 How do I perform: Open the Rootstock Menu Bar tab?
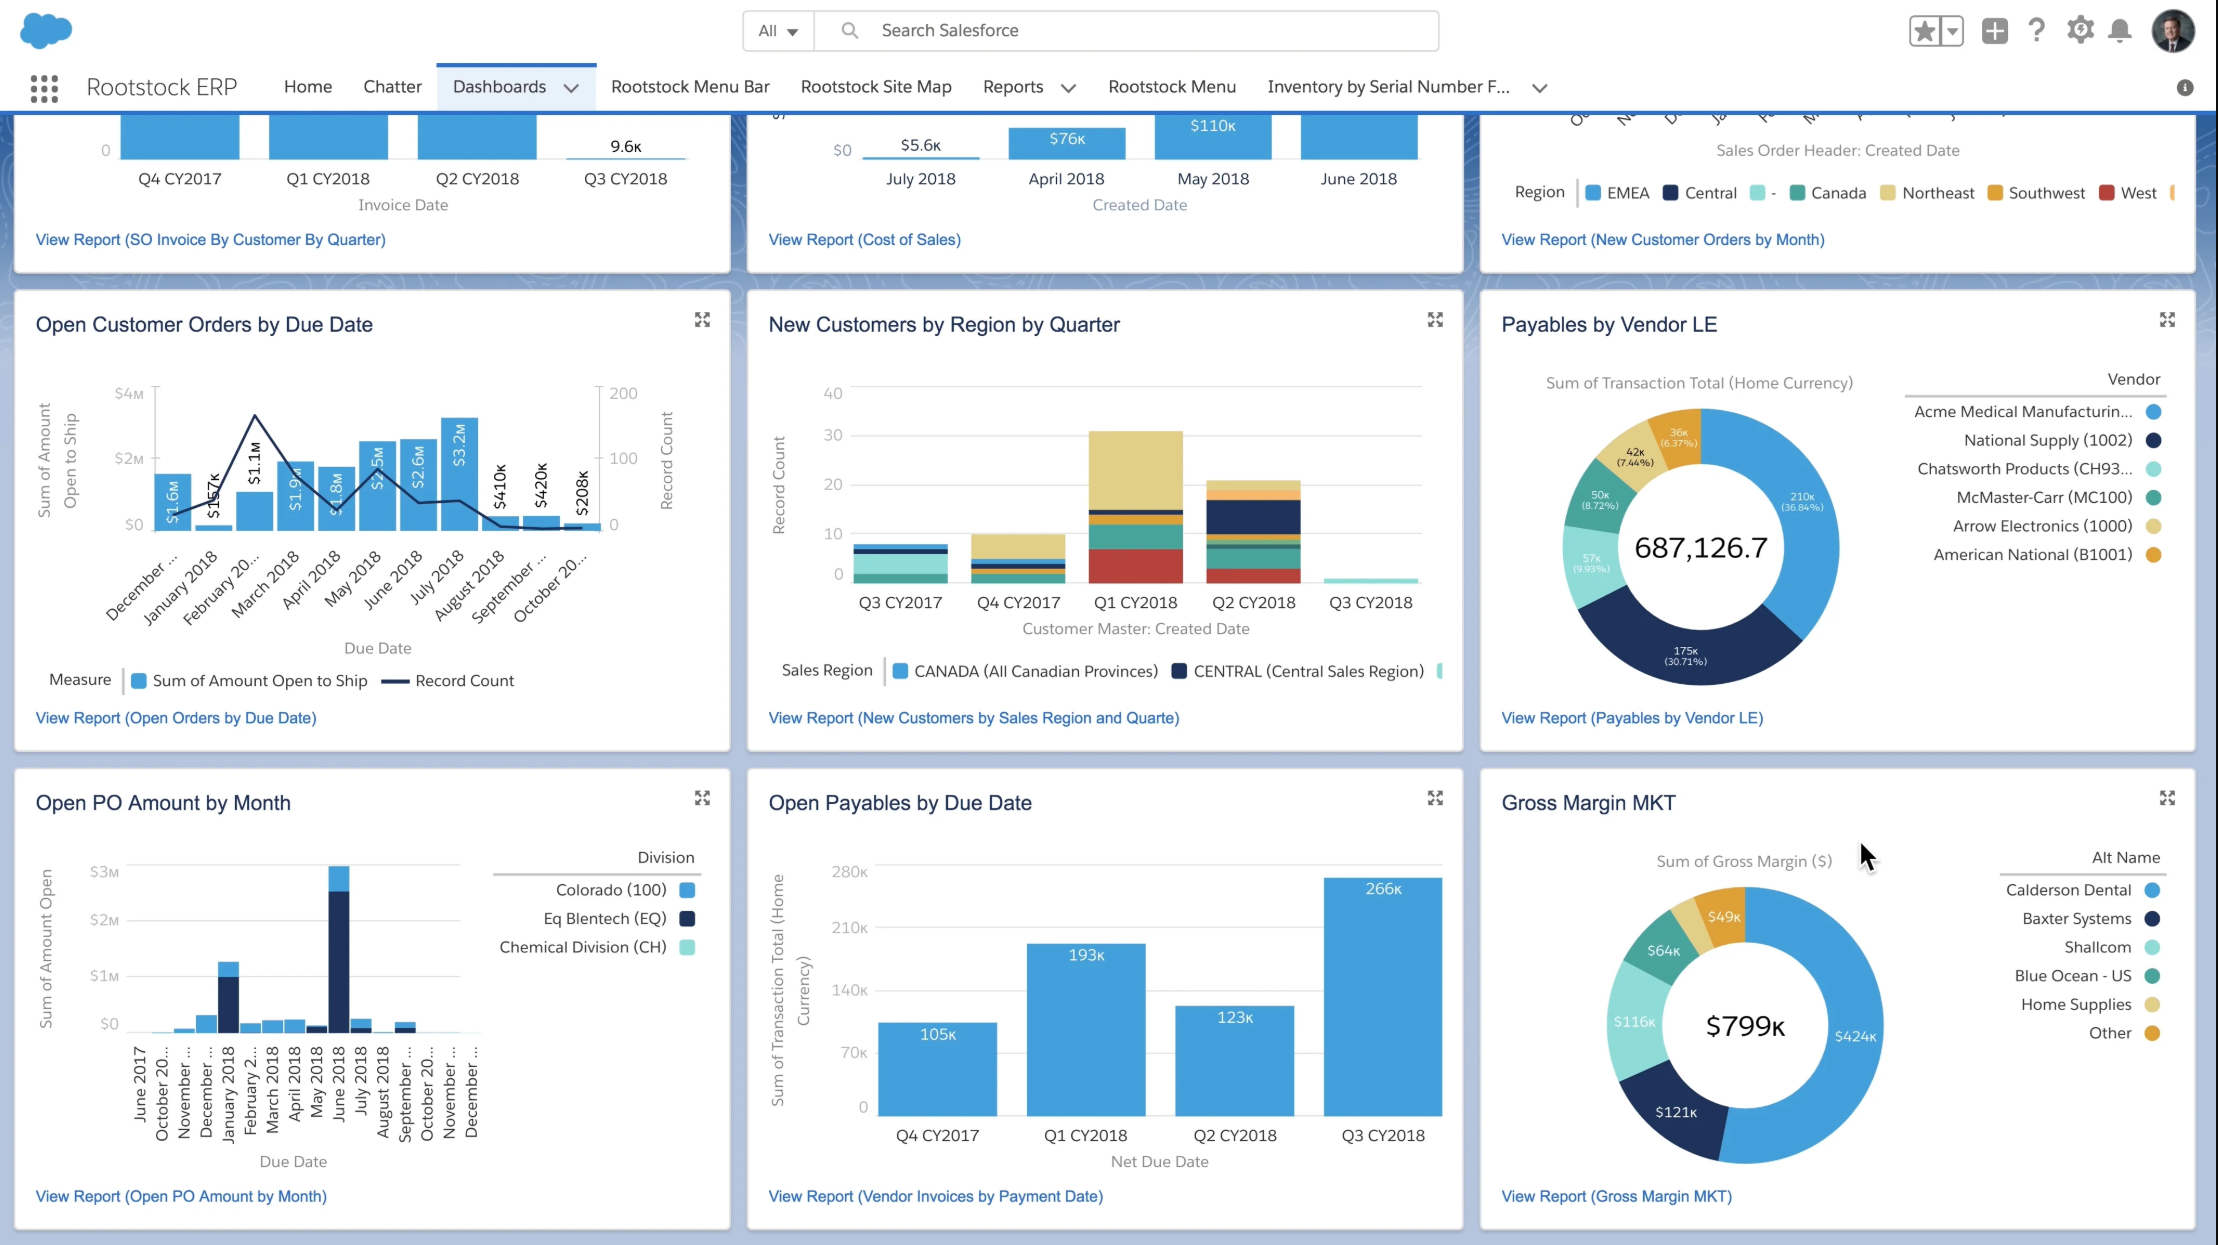click(690, 87)
